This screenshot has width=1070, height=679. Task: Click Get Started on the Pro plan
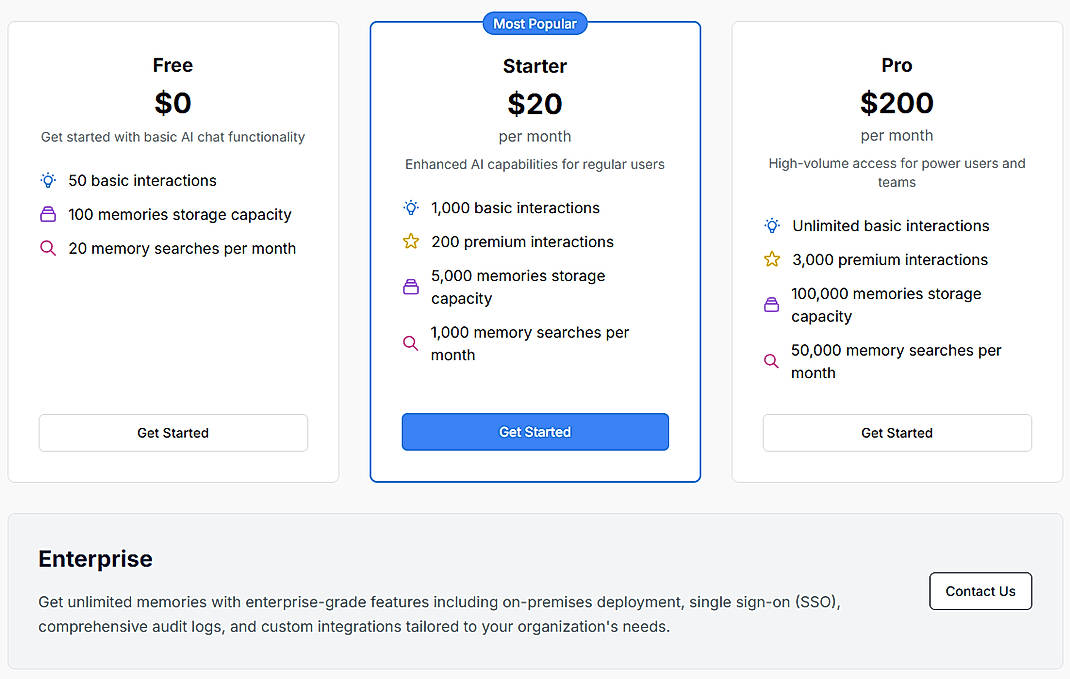pos(896,433)
